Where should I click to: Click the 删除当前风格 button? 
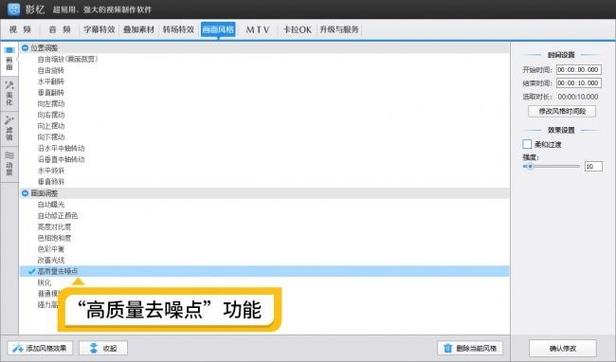click(470, 348)
